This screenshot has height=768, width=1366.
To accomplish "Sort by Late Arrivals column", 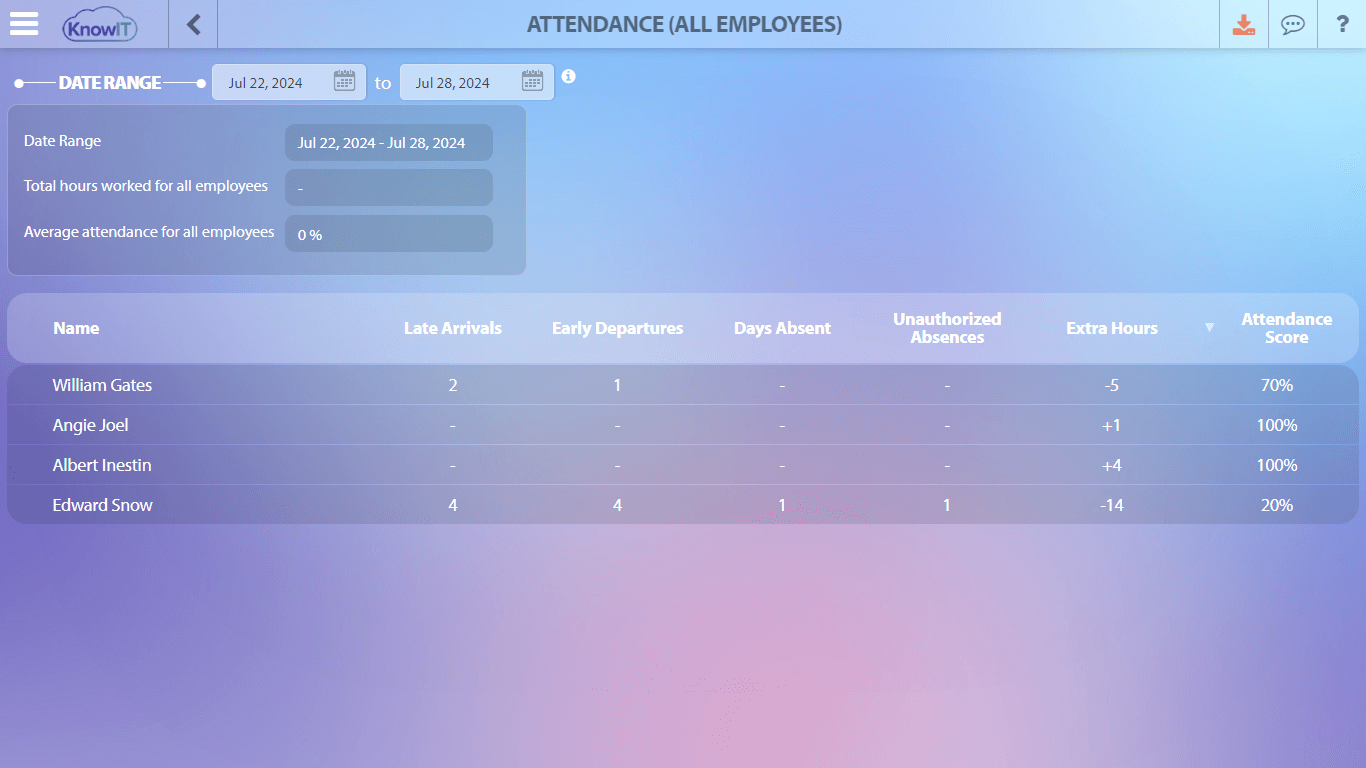I will click(453, 328).
